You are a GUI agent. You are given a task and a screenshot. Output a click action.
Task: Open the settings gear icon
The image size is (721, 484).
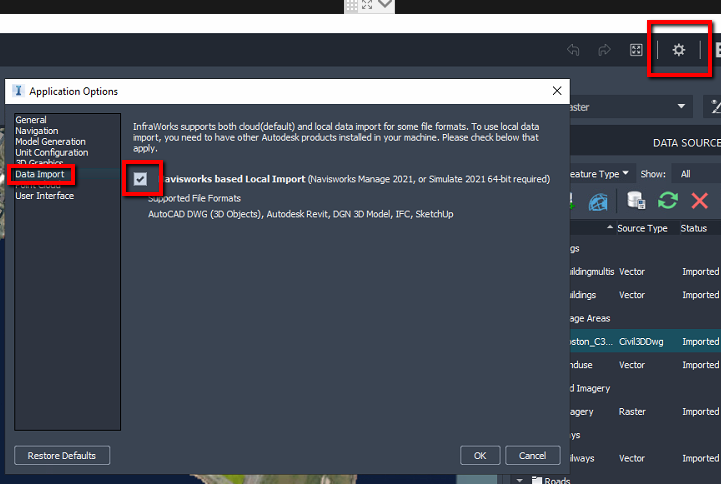tap(679, 50)
